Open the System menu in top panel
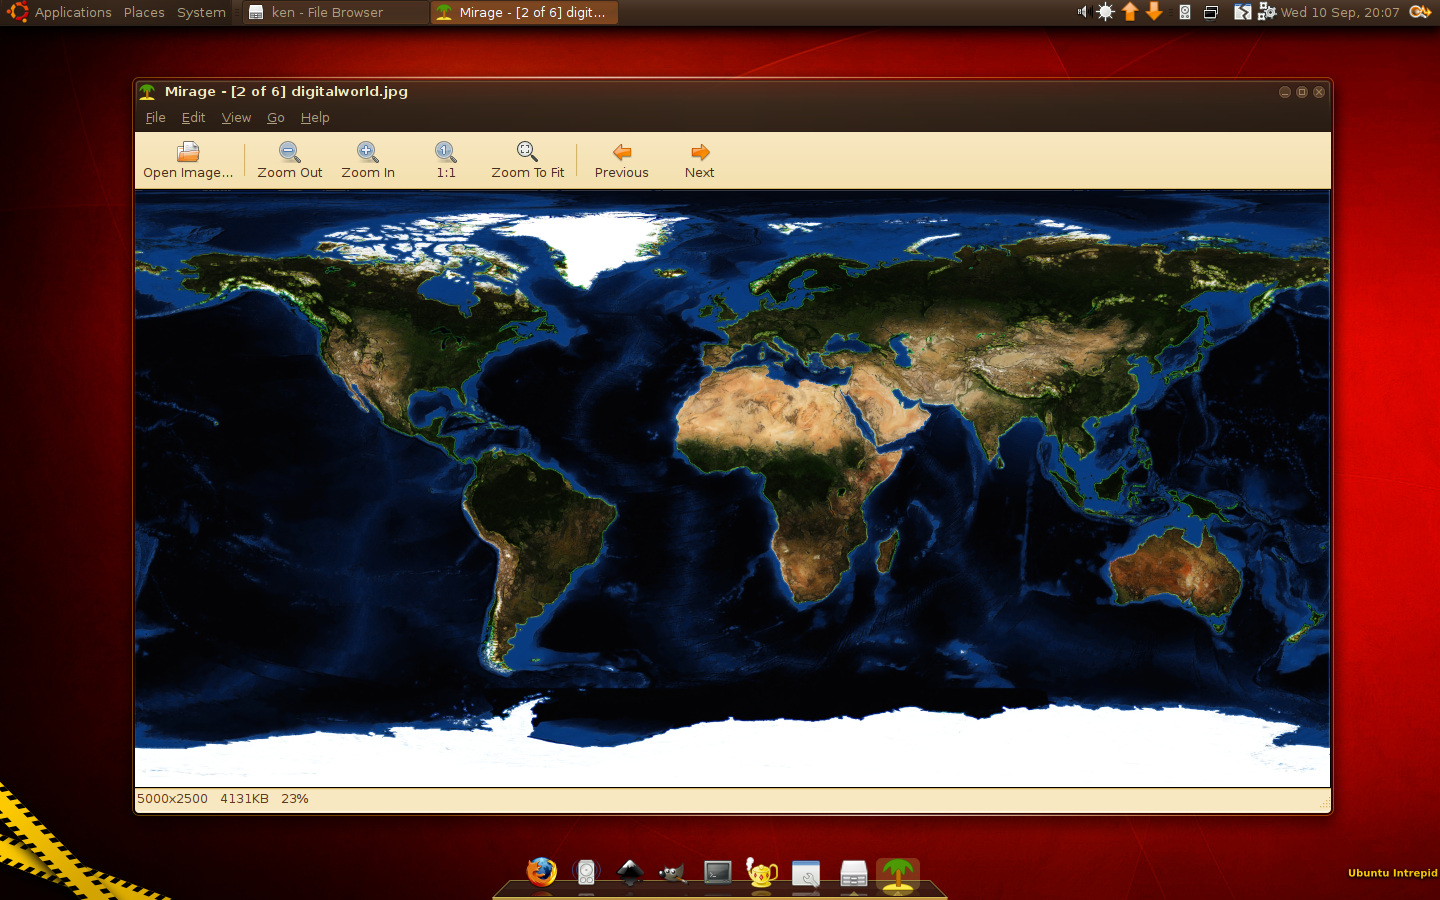This screenshot has width=1440, height=900. click(201, 12)
